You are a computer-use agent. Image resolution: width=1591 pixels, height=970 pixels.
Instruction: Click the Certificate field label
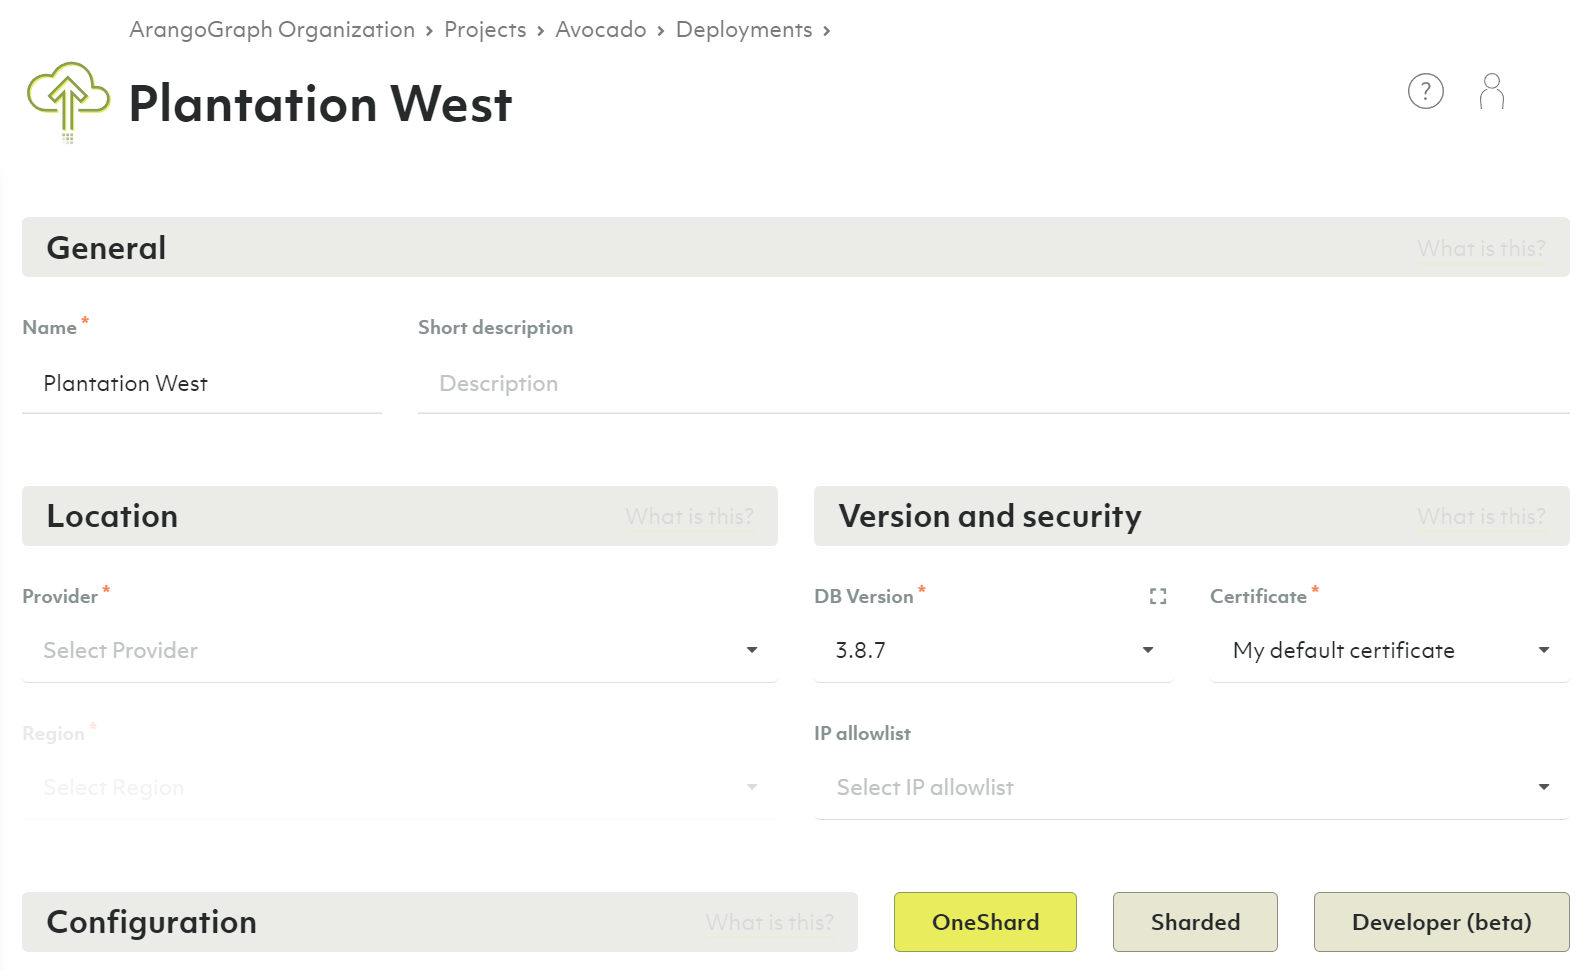tap(1258, 597)
